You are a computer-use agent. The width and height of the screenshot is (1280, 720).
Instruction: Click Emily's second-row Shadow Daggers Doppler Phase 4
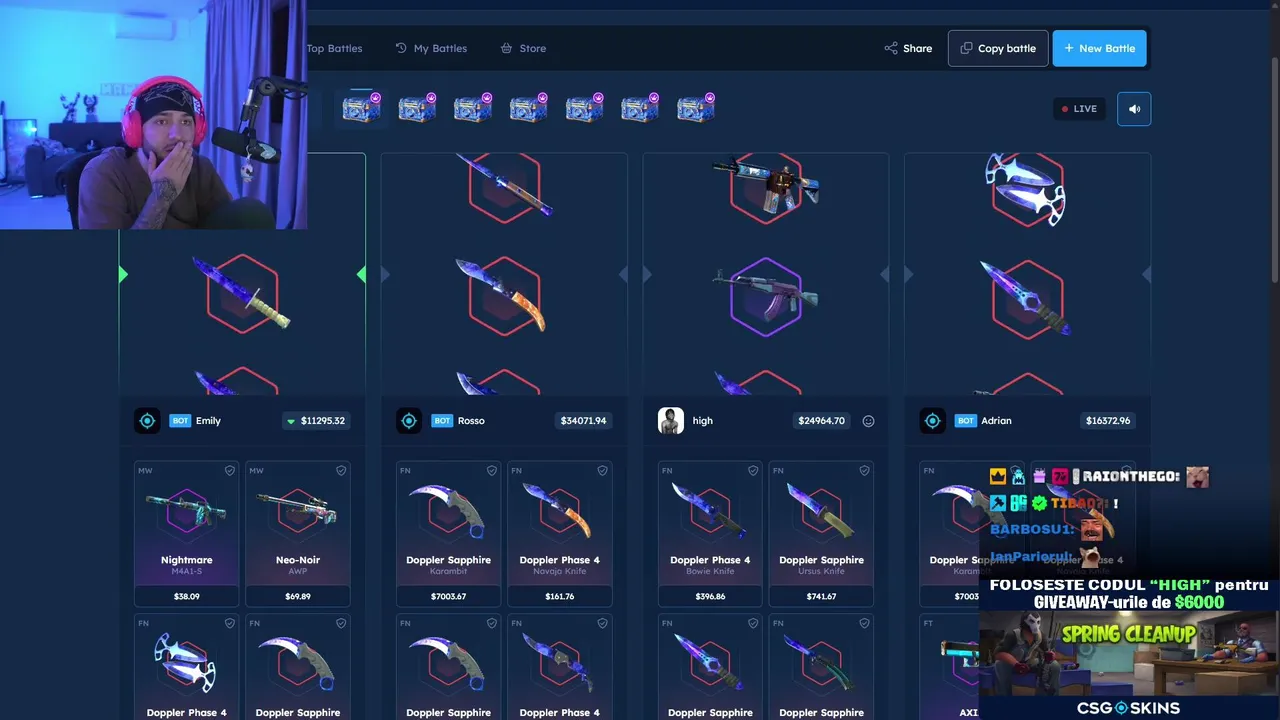(187, 667)
